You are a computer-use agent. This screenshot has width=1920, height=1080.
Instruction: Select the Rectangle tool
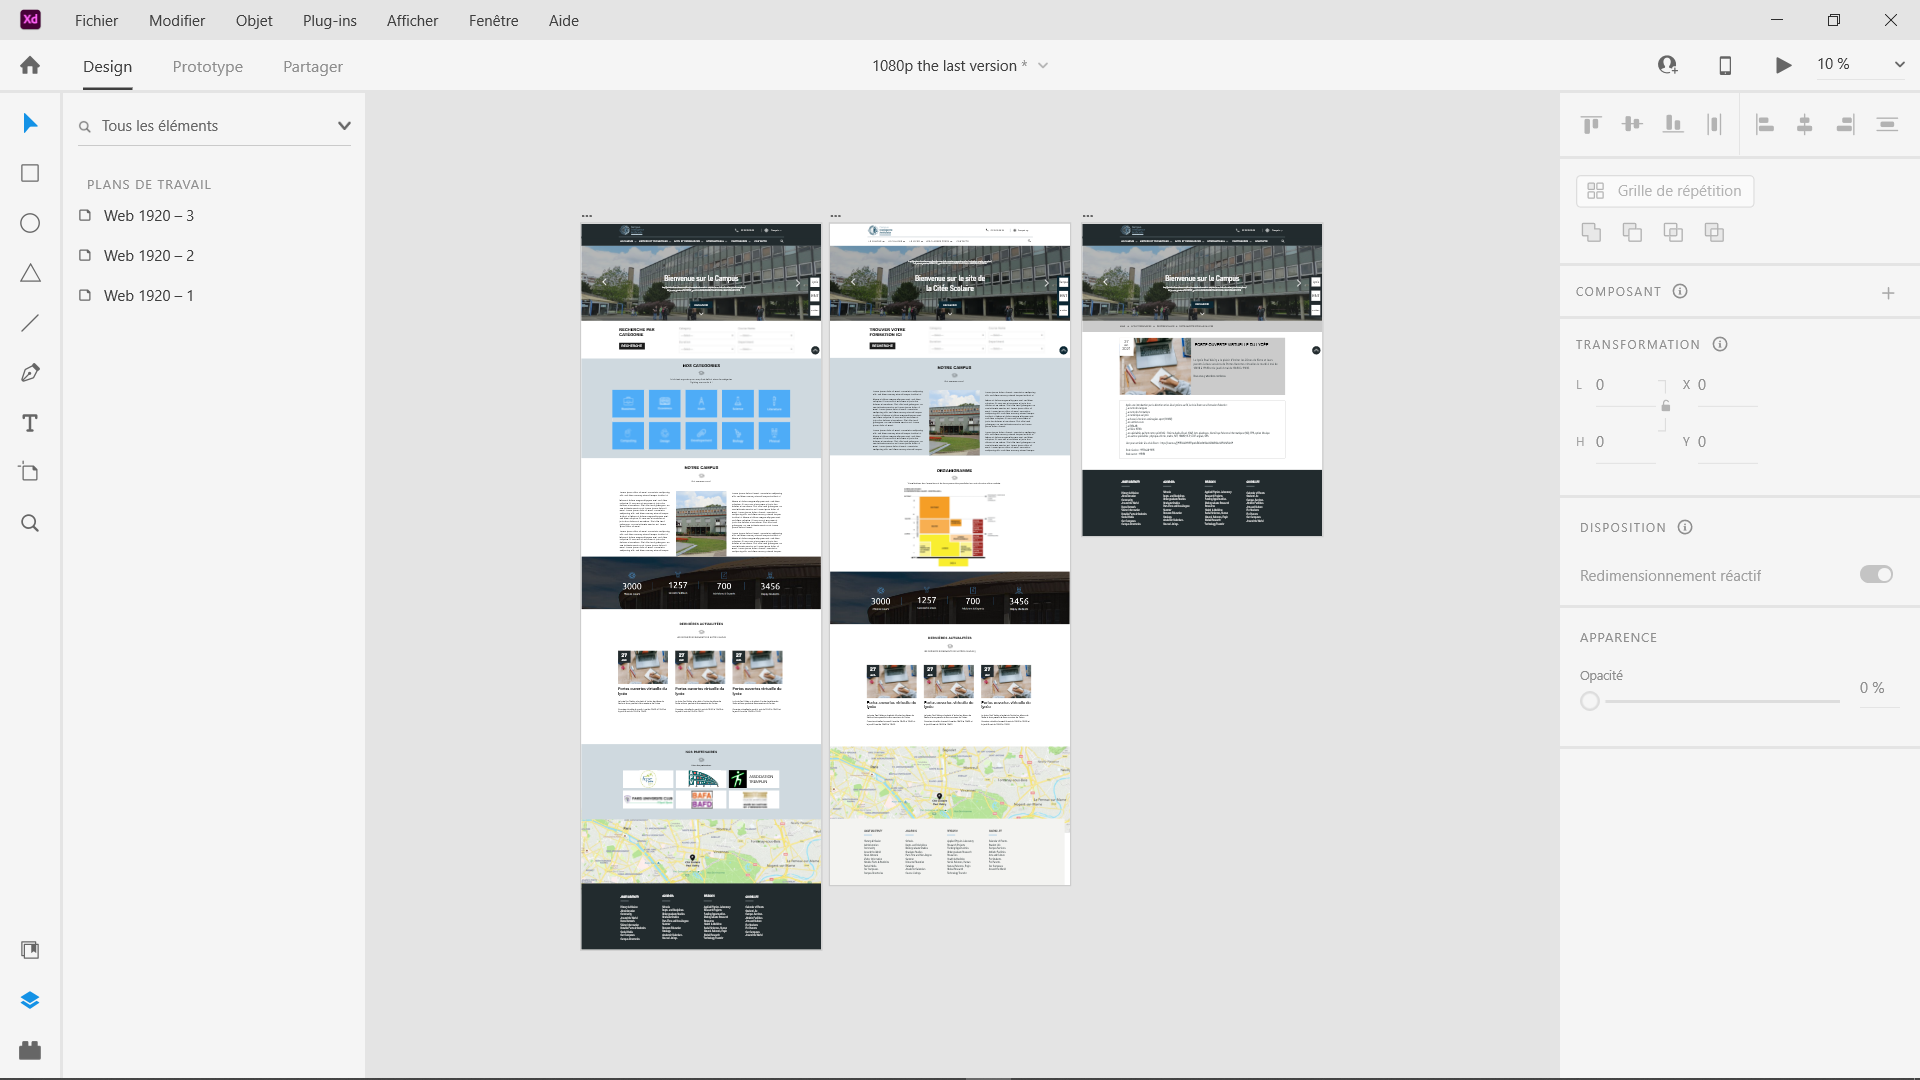30,173
